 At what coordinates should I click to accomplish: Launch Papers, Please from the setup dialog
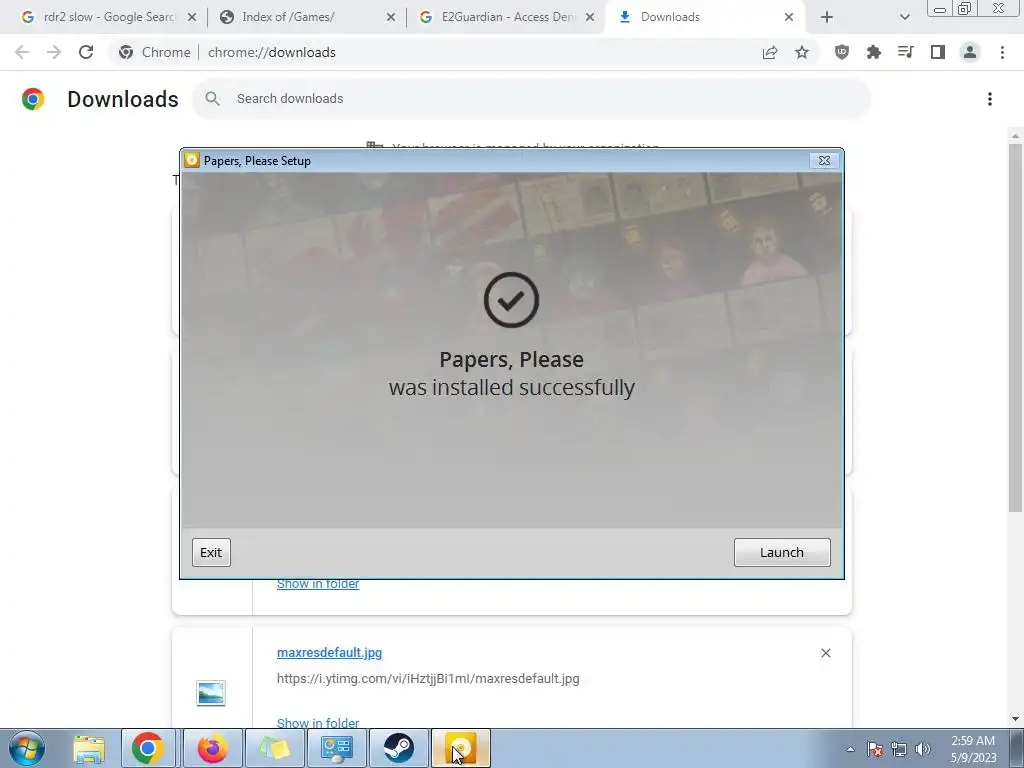(782, 552)
